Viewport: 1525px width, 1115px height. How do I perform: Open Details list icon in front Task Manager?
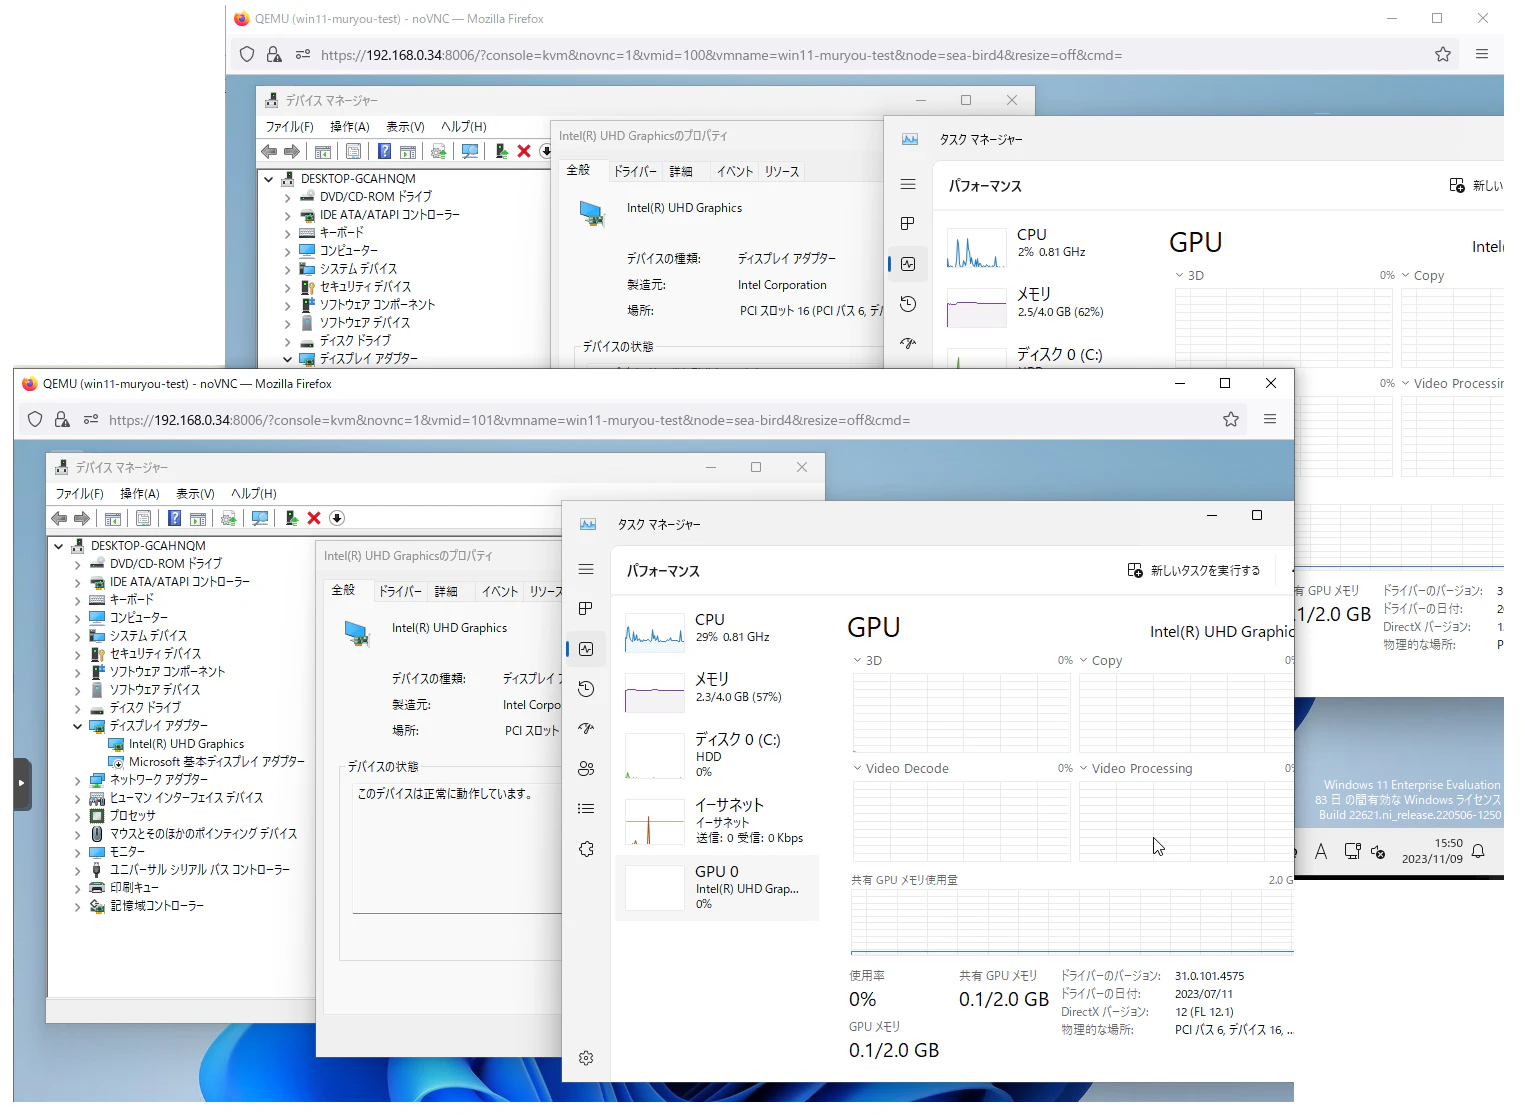(x=586, y=808)
